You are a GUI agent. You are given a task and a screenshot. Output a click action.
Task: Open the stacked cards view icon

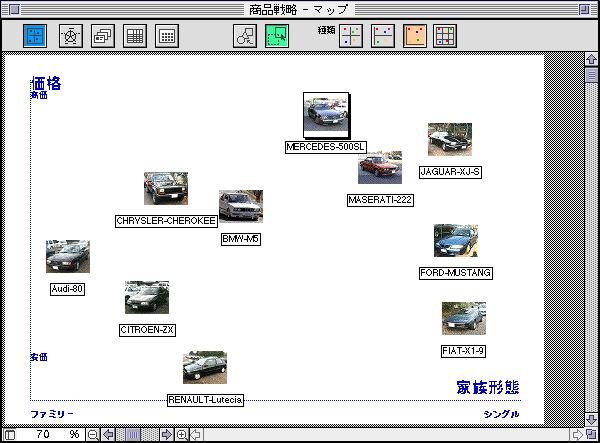click(103, 36)
